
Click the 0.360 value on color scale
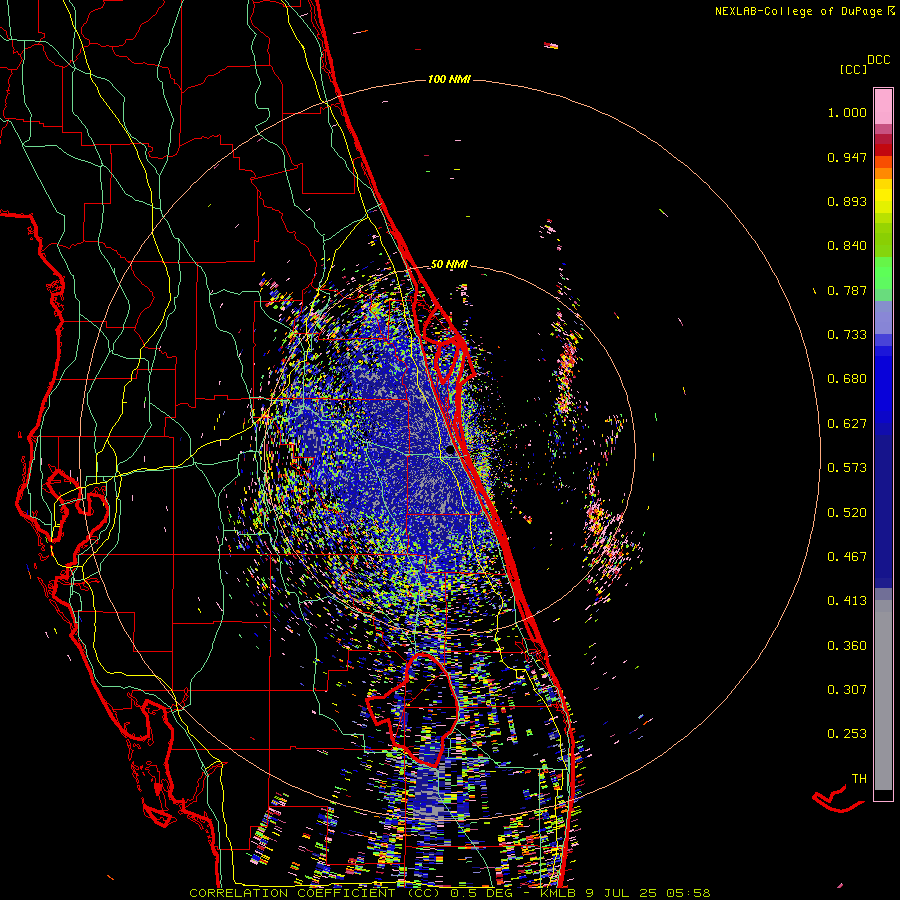coord(847,646)
